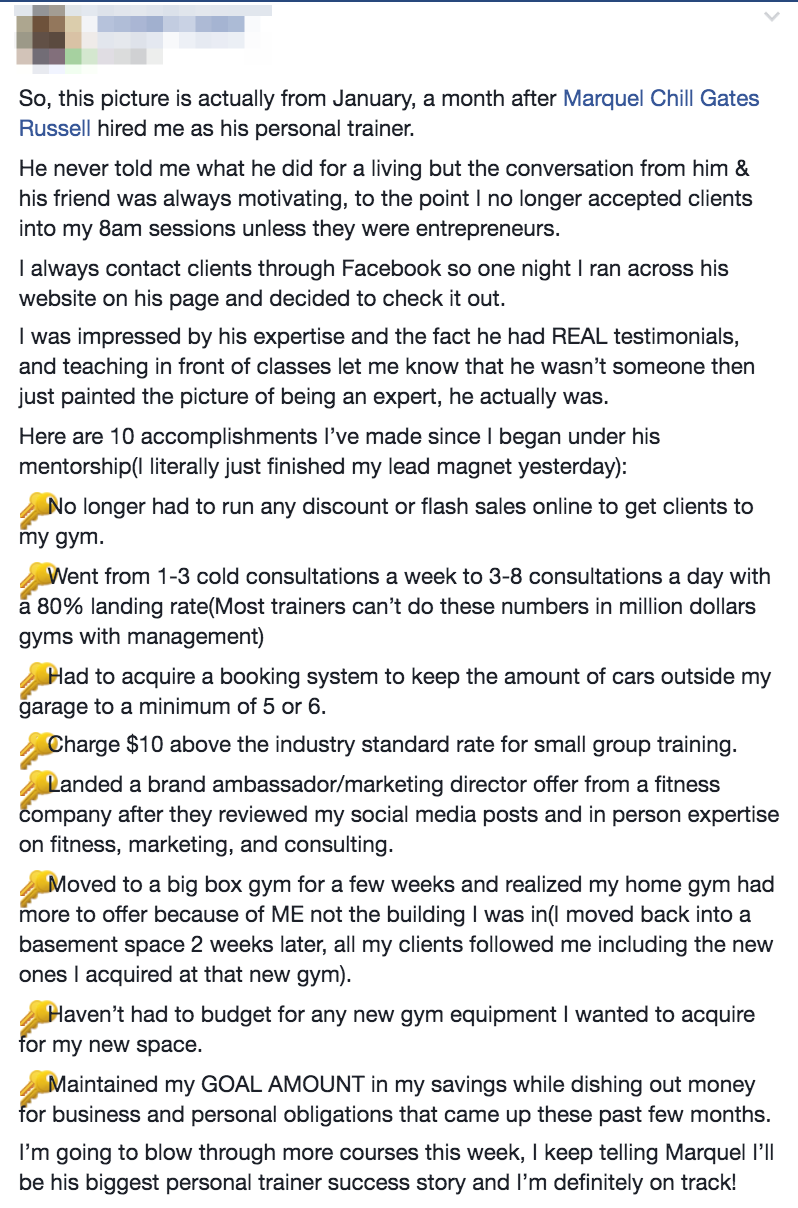The height and width of the screenshot is (1208, 798).
Task: Click key emoji next to "Charge $10 above"
Action: coord(34,745)
